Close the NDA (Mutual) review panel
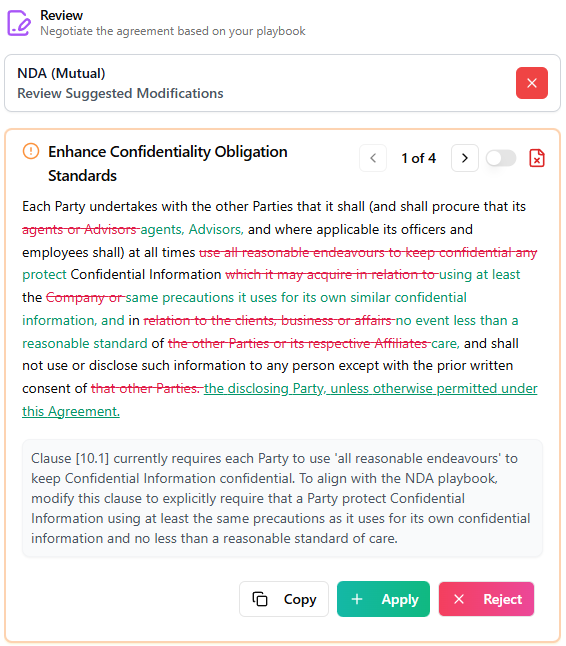The image size is (566, 646). coord(532,83)
